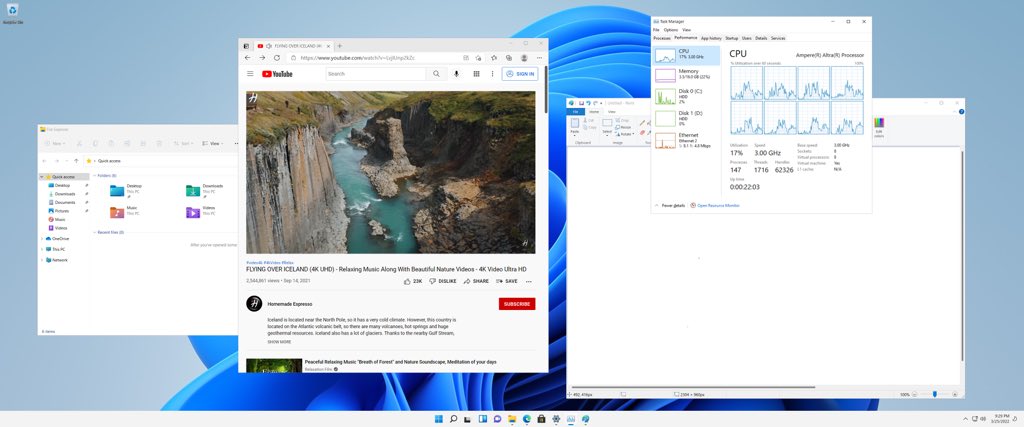Select Disk 0 (C:) performance entry
Viewport: 1024px width, 427px height.
tap(686, 97)
